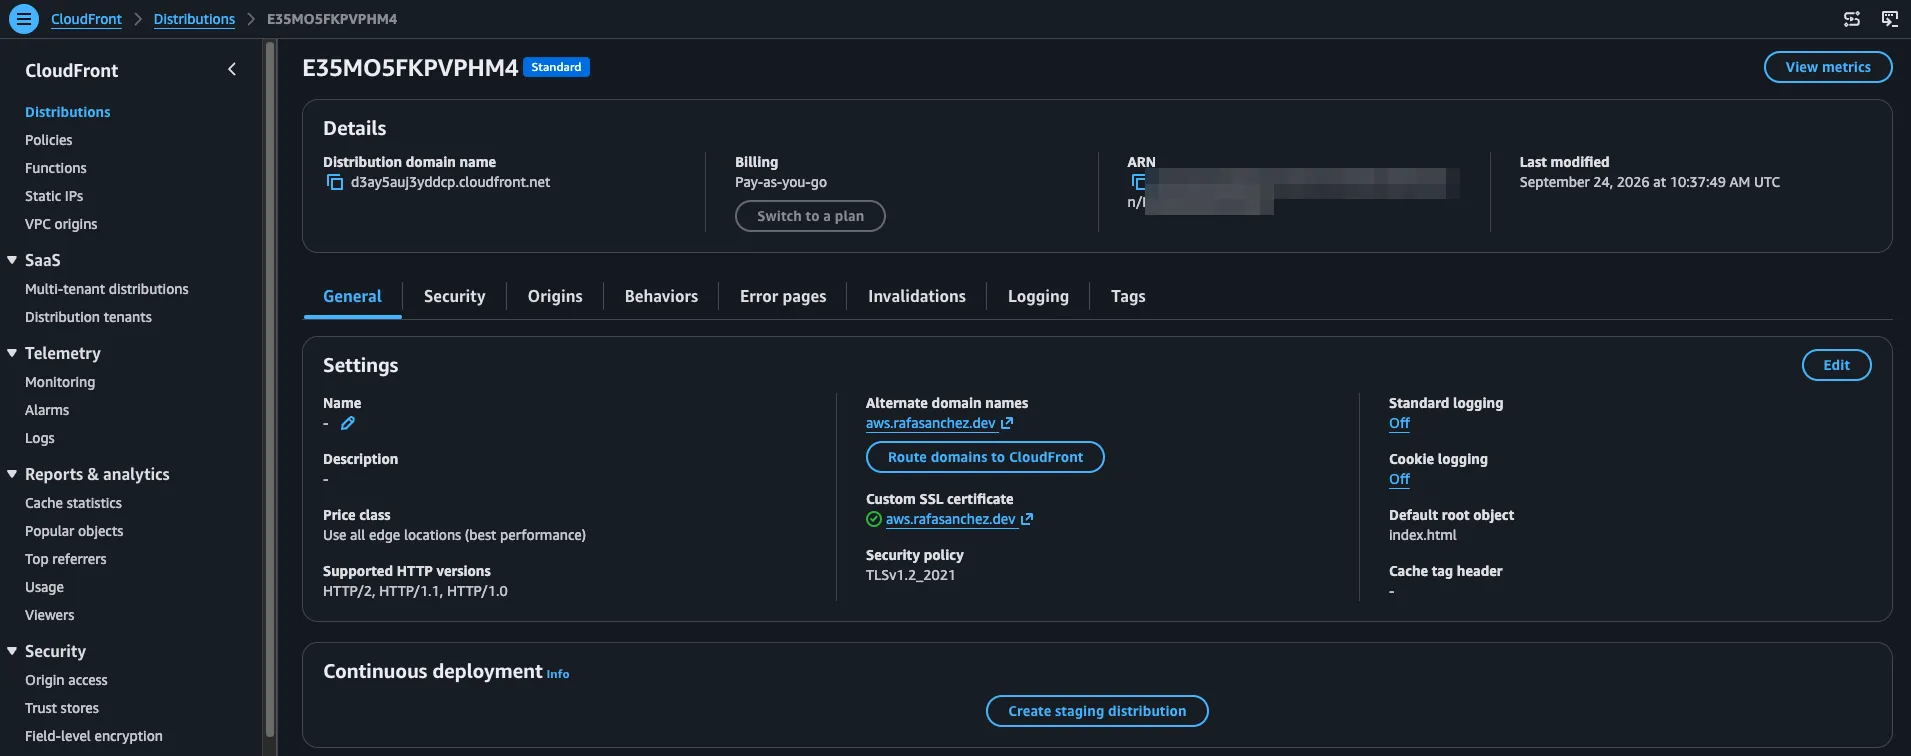Viewport: 1911px width, 756px height.
Task: Open Usage report
Action: 44,587
